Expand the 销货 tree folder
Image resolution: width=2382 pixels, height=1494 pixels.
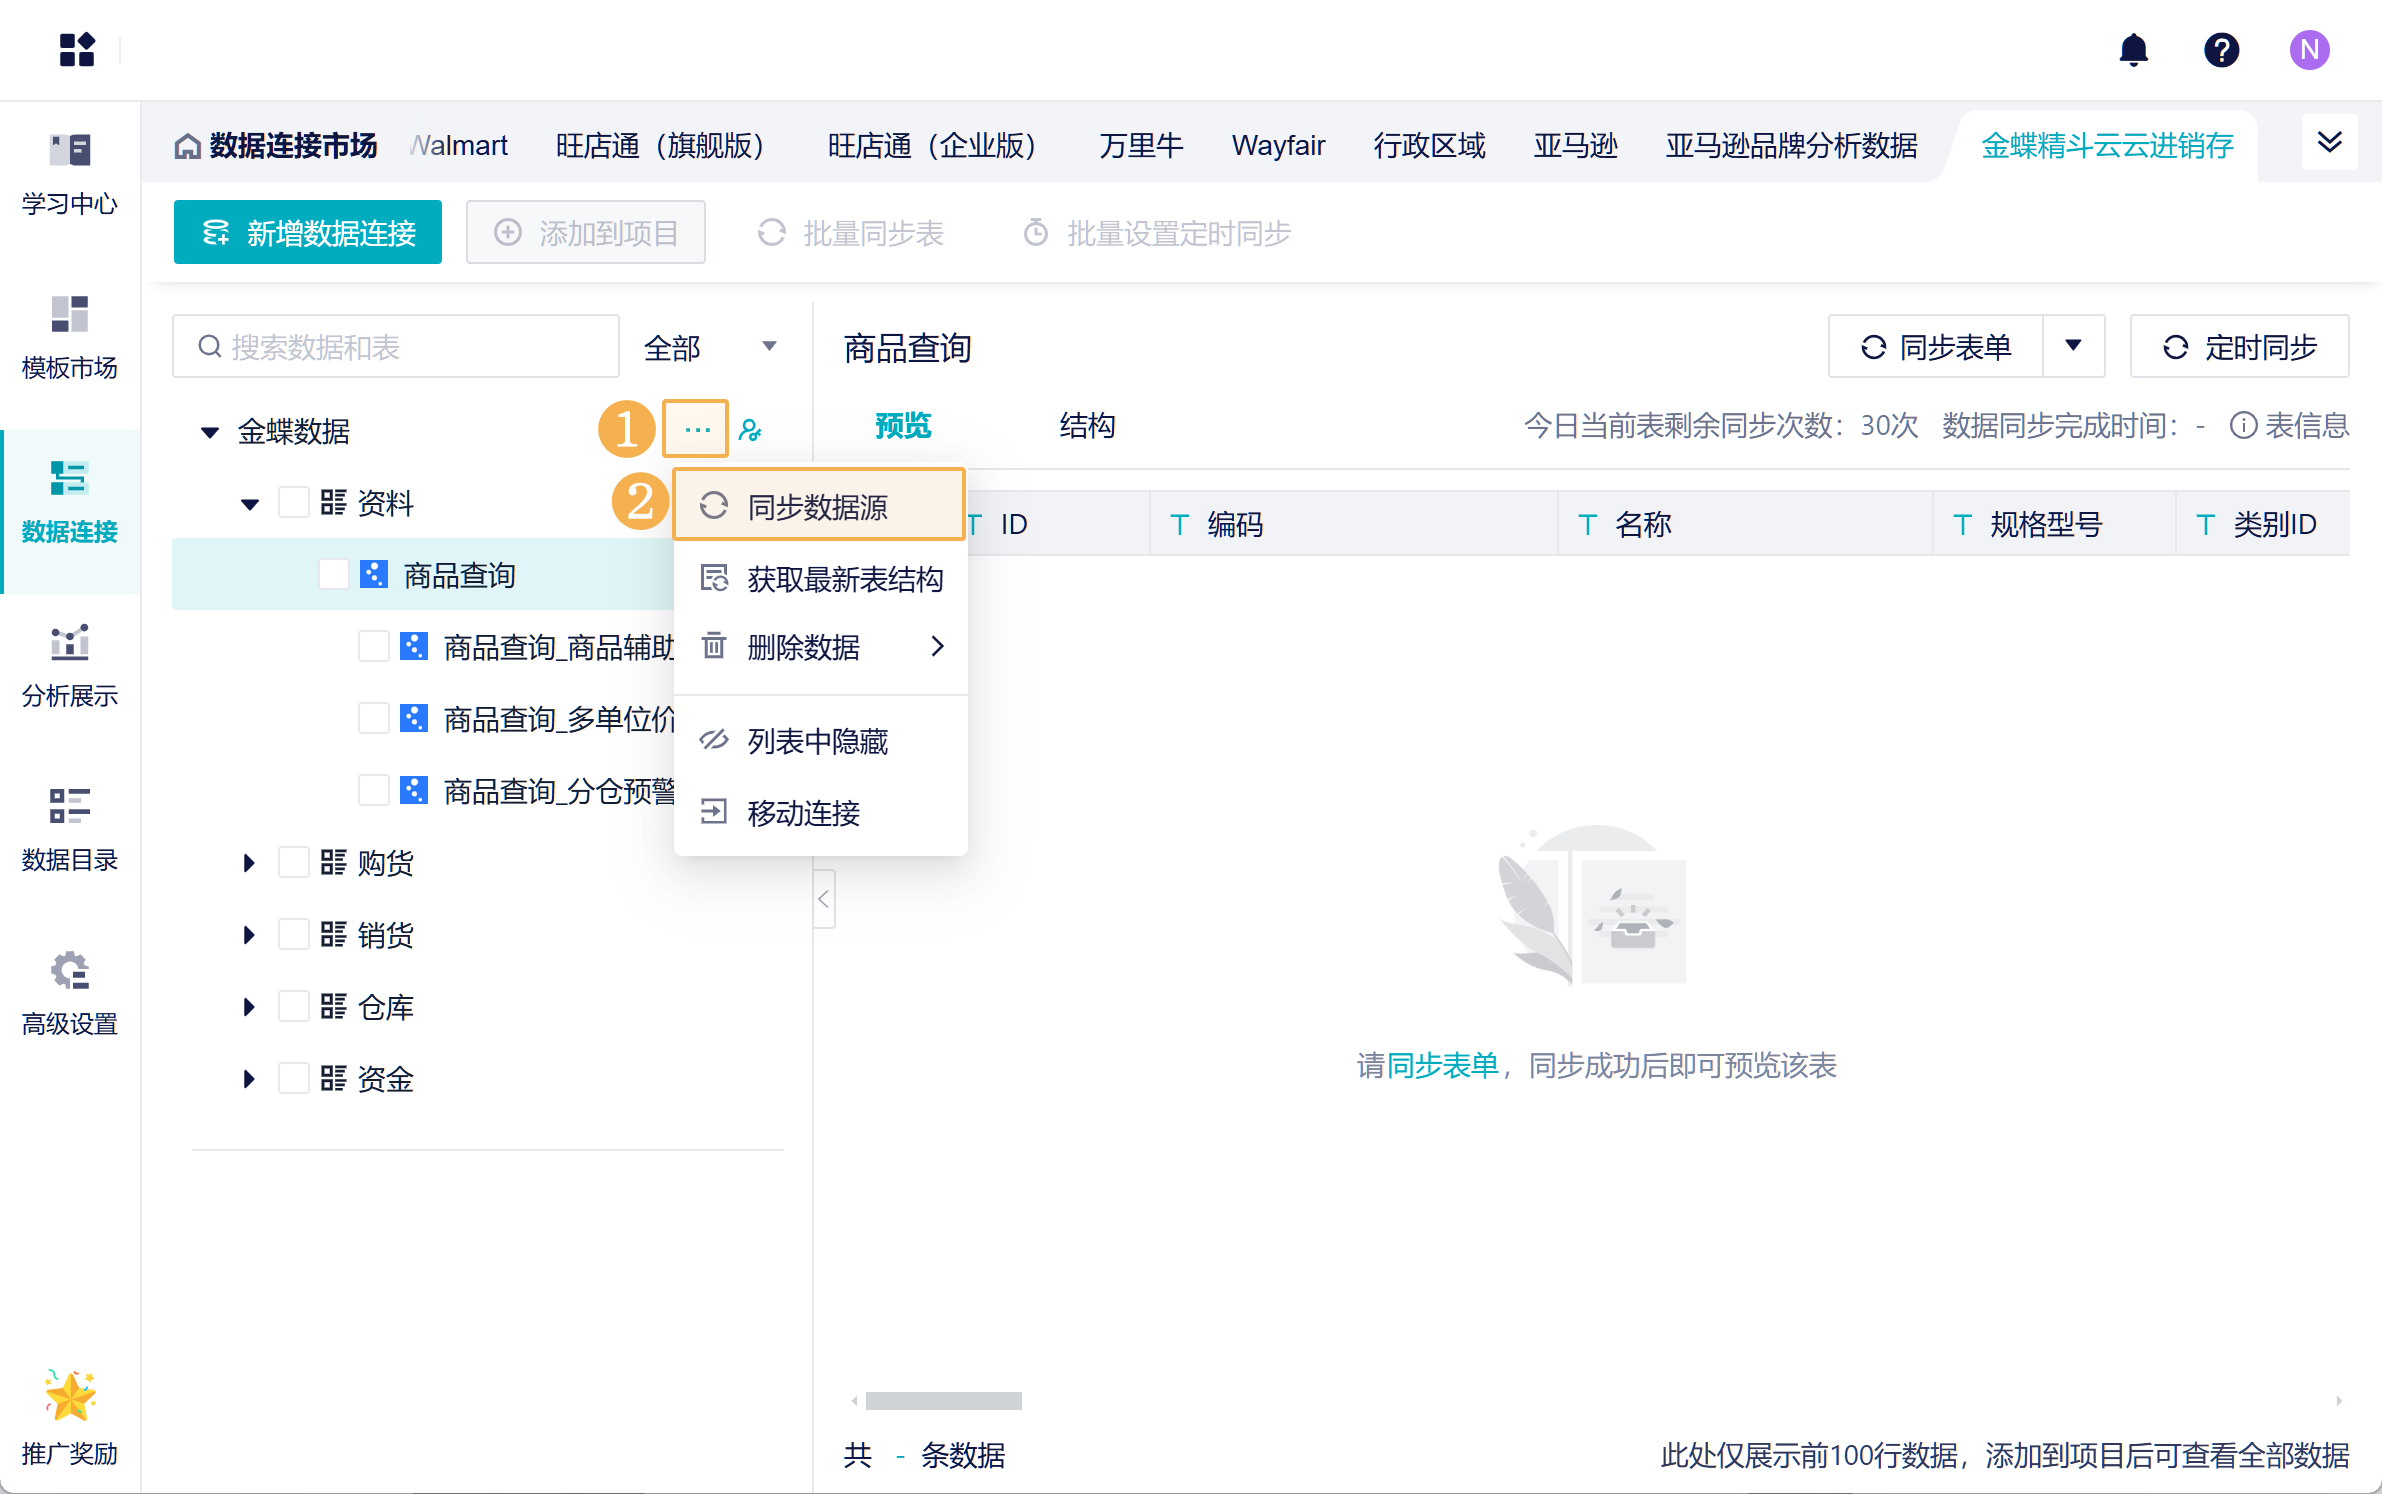point(249,935)
